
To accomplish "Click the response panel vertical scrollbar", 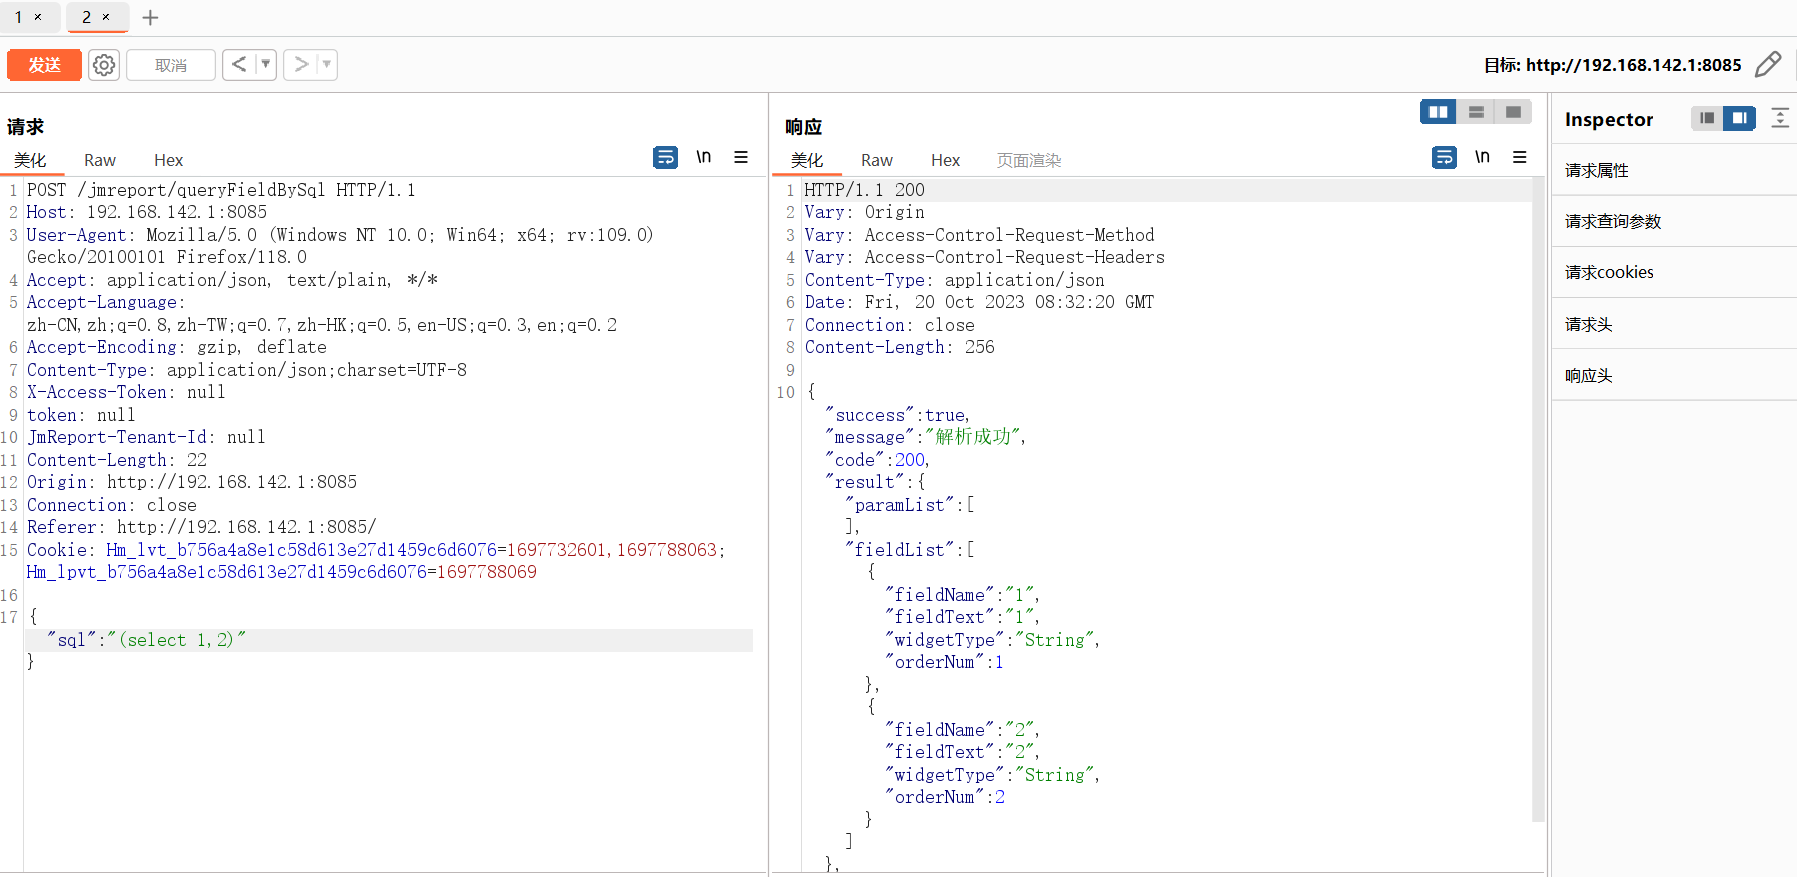I will coord(1538,500).
